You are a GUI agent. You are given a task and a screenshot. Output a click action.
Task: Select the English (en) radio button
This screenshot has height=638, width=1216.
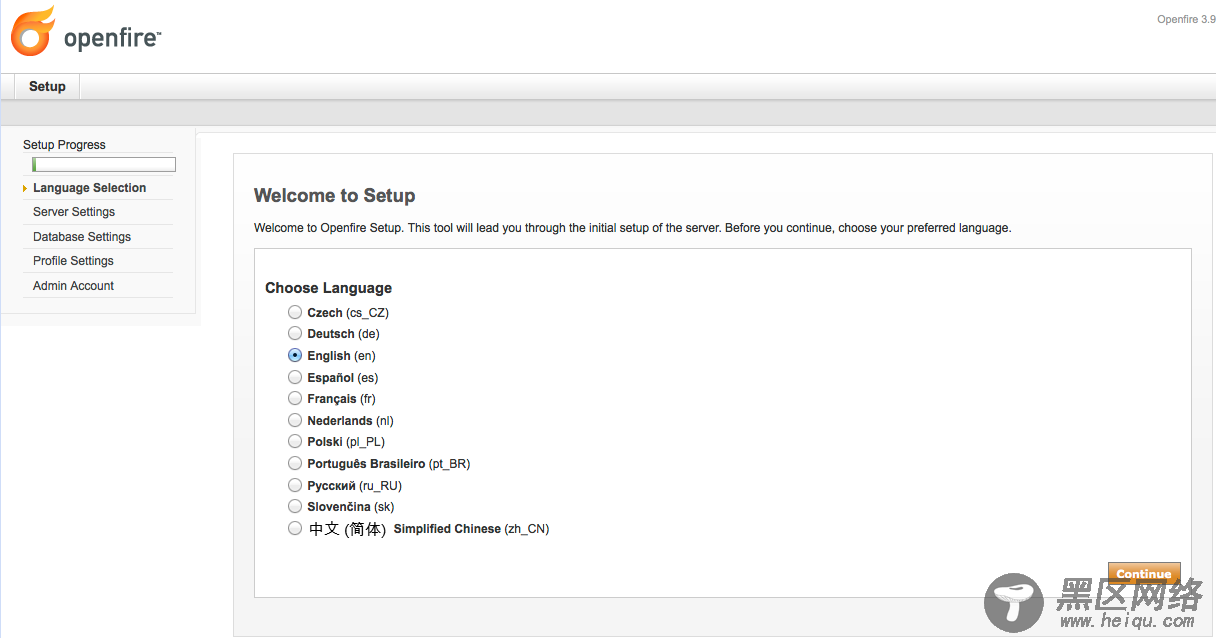point(295,355)
